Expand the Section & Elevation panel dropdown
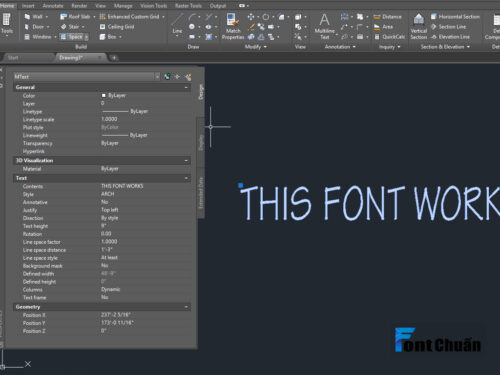This screenshot has width=500, height=375. pyautogui.click(x=468, y=47)
